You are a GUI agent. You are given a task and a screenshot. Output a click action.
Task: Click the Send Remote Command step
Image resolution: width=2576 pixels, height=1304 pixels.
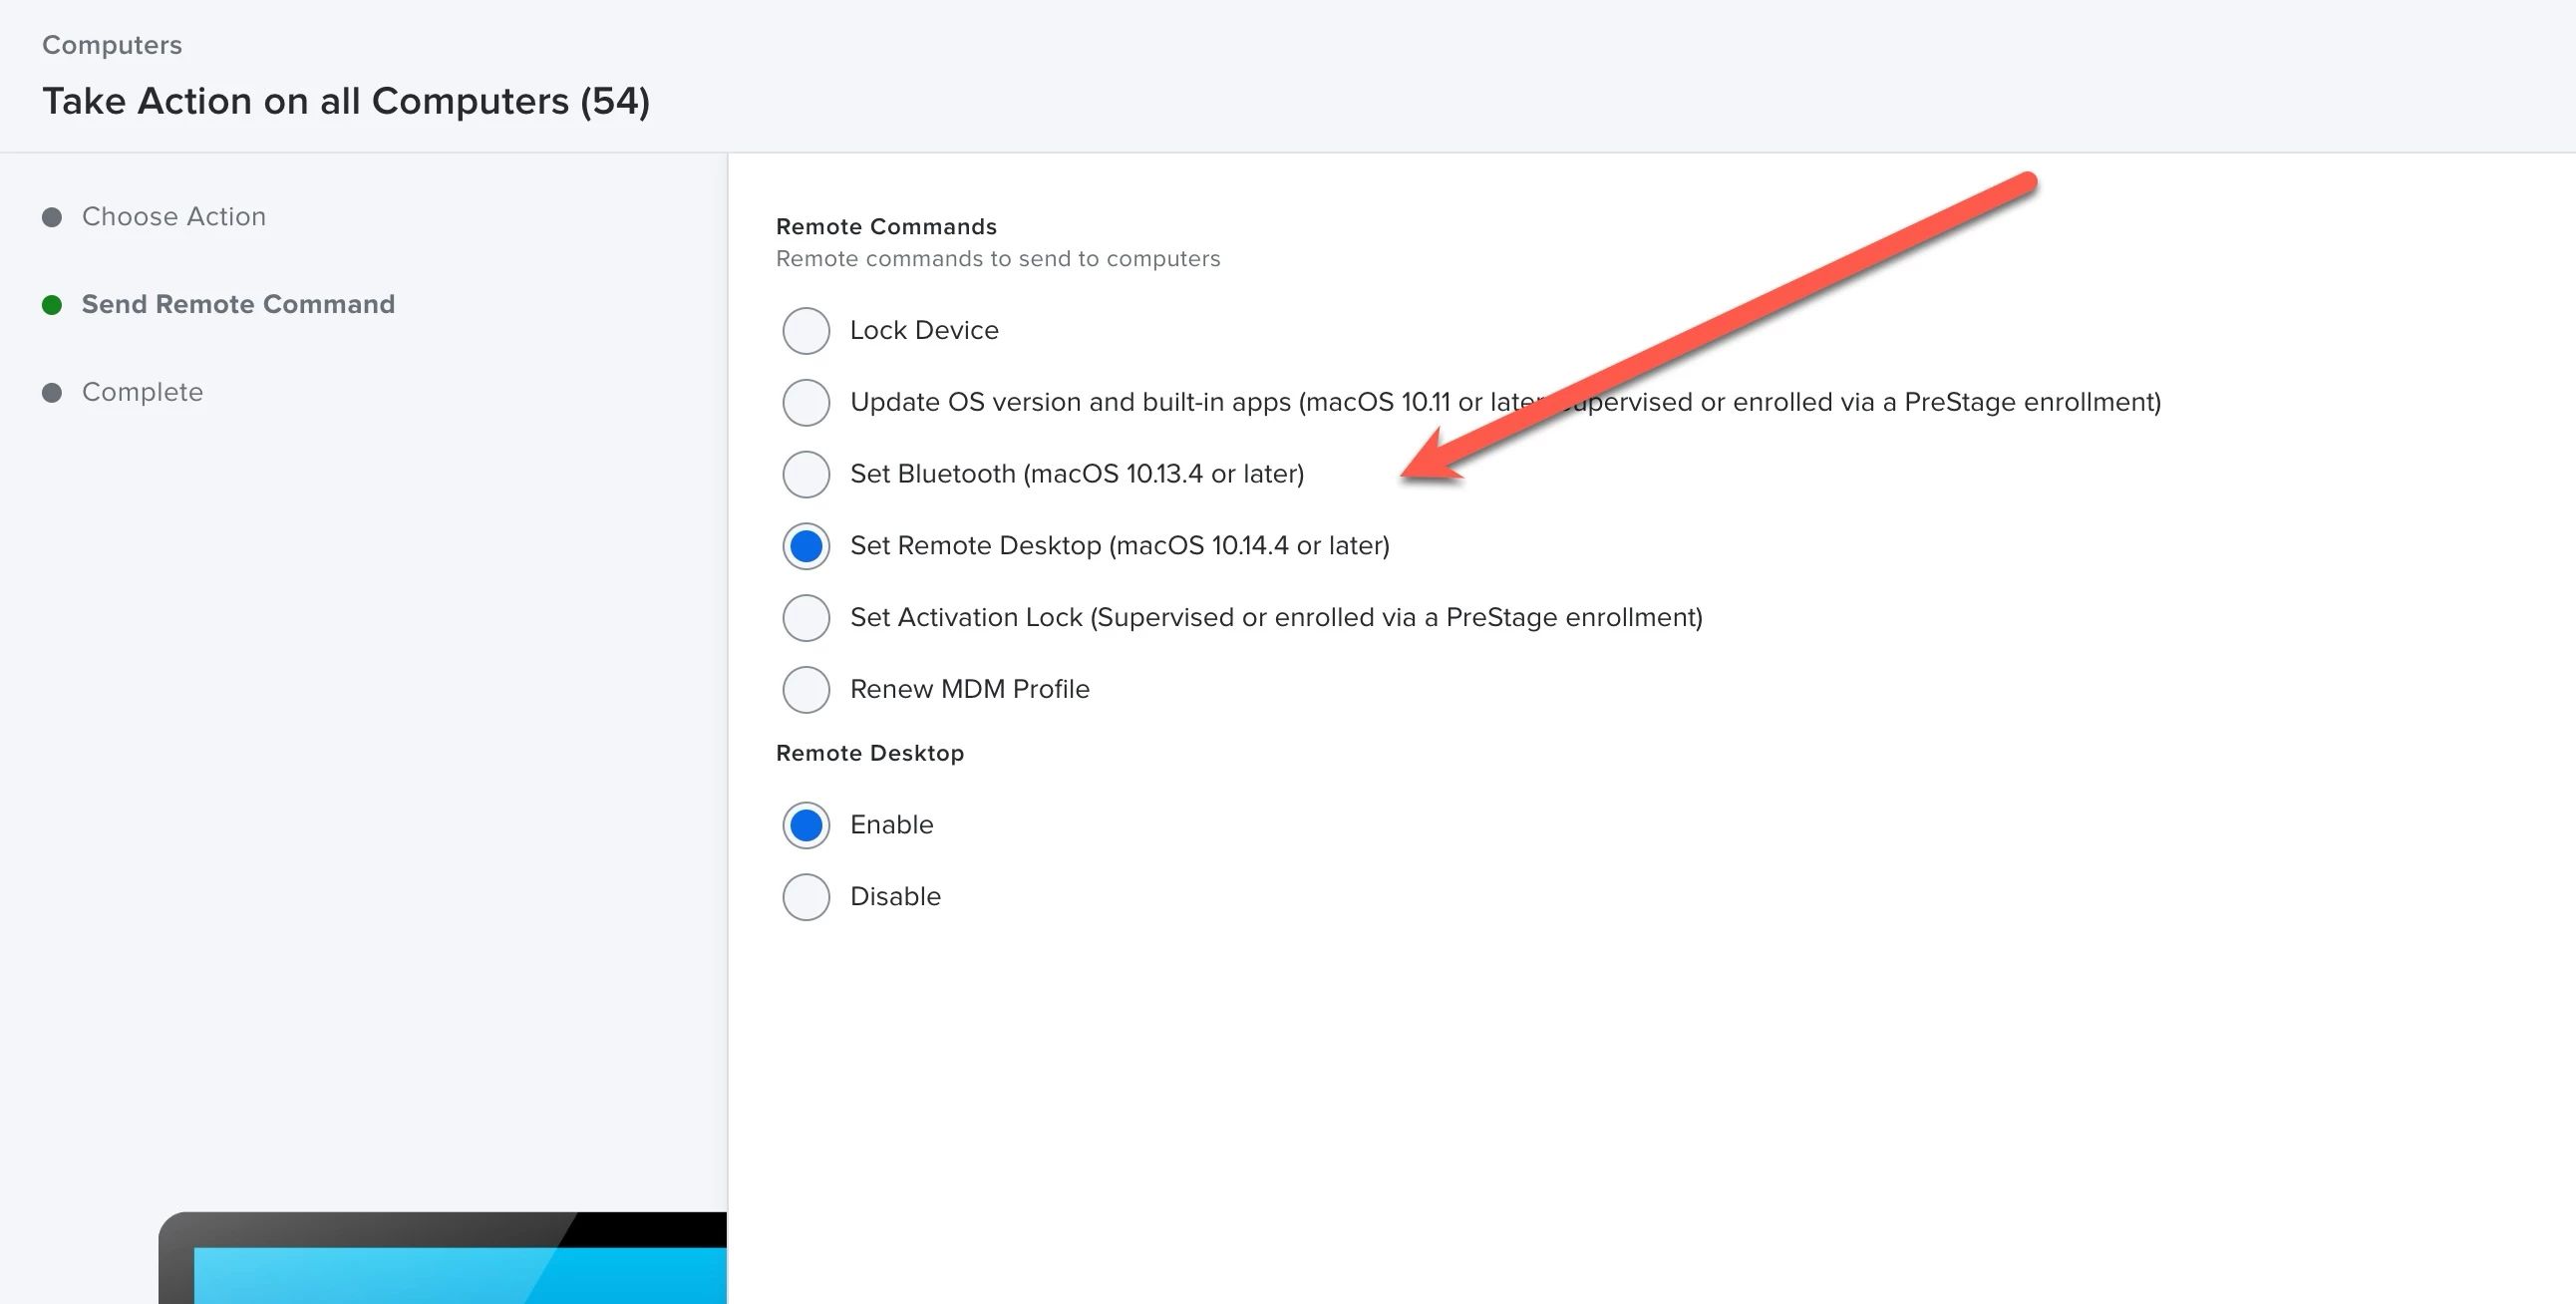tap(238, 304)
